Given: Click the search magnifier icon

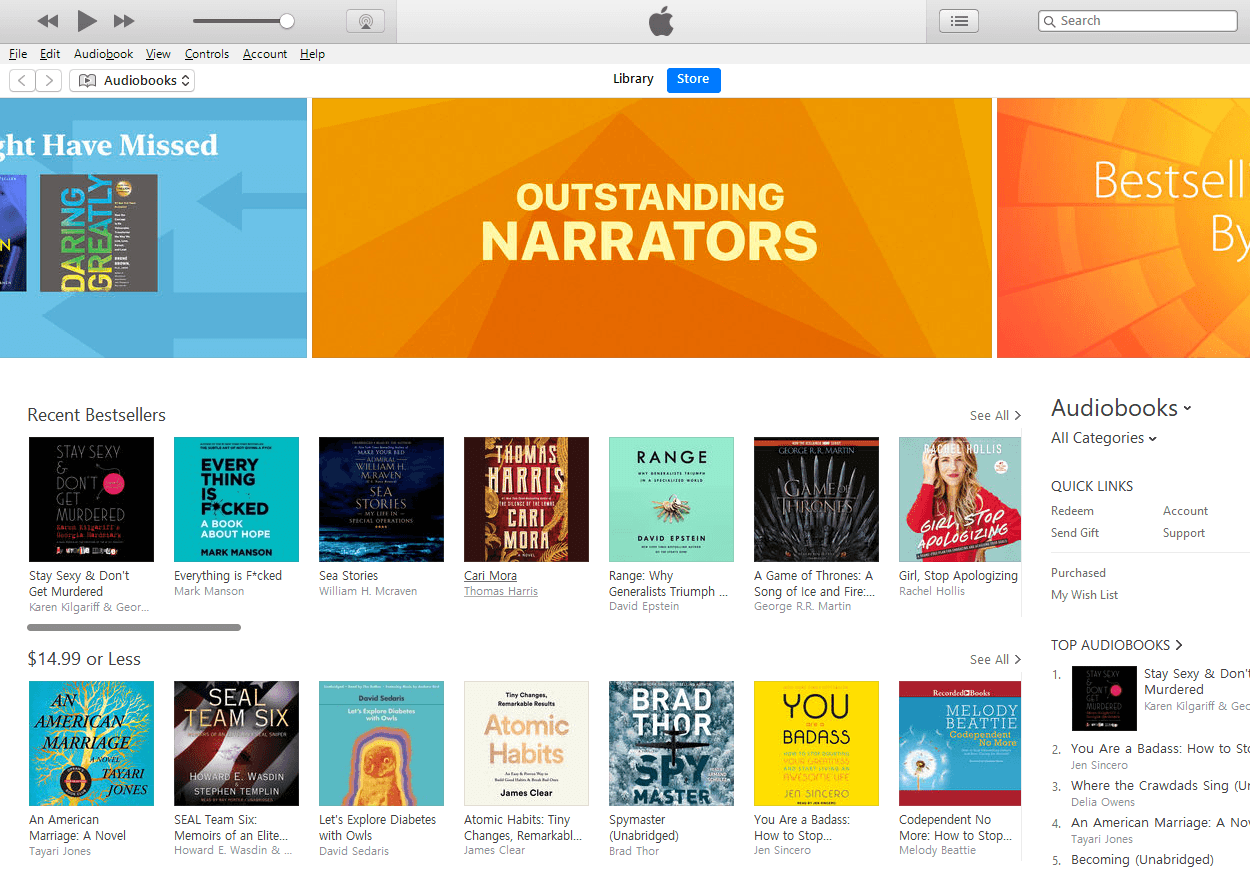Looking at the screenshot, I should (x=1050, y=21).
